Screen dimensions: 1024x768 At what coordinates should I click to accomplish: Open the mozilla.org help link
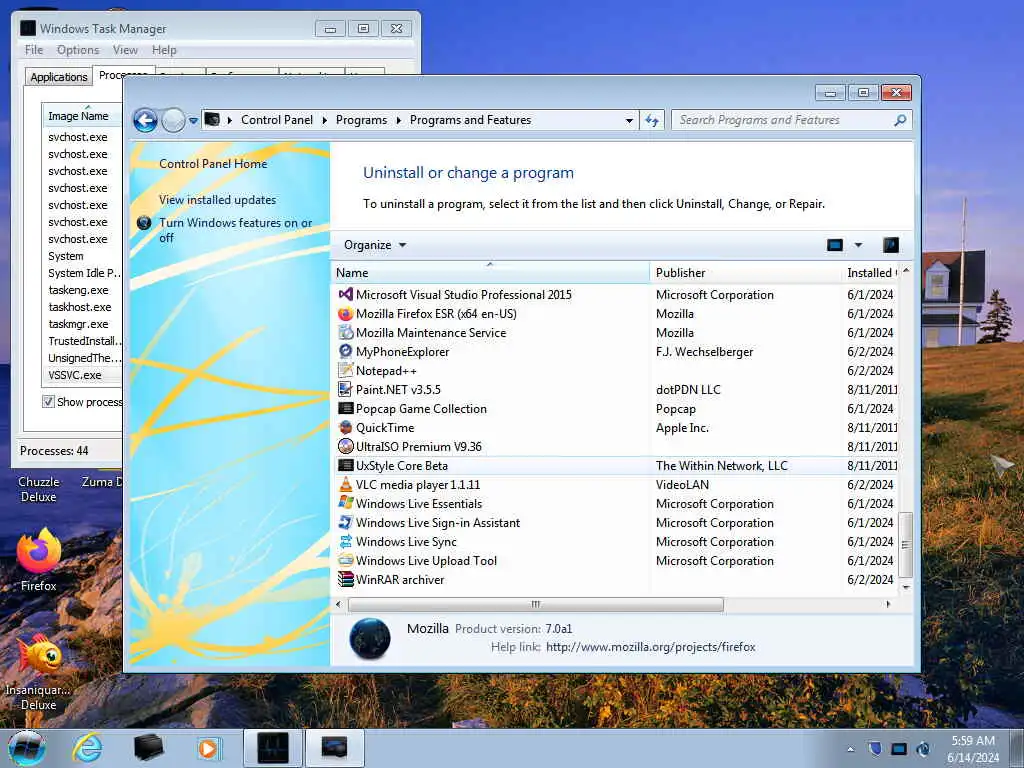pos(650,647)
